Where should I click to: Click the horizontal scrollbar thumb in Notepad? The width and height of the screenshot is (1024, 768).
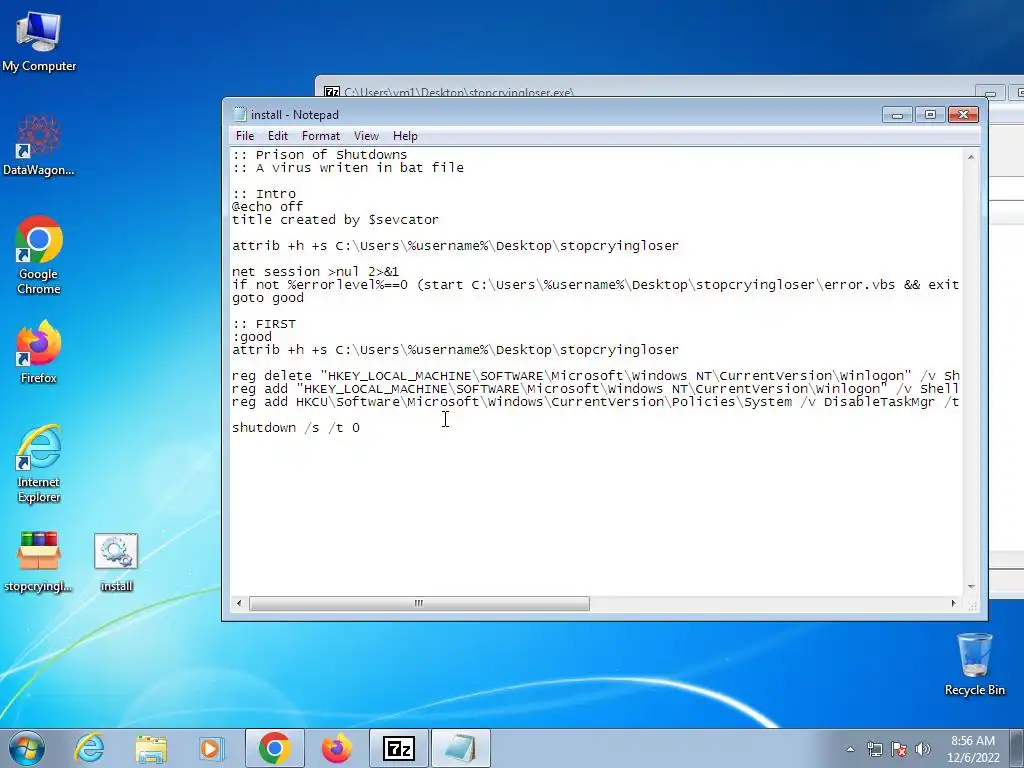click(419, 603)
